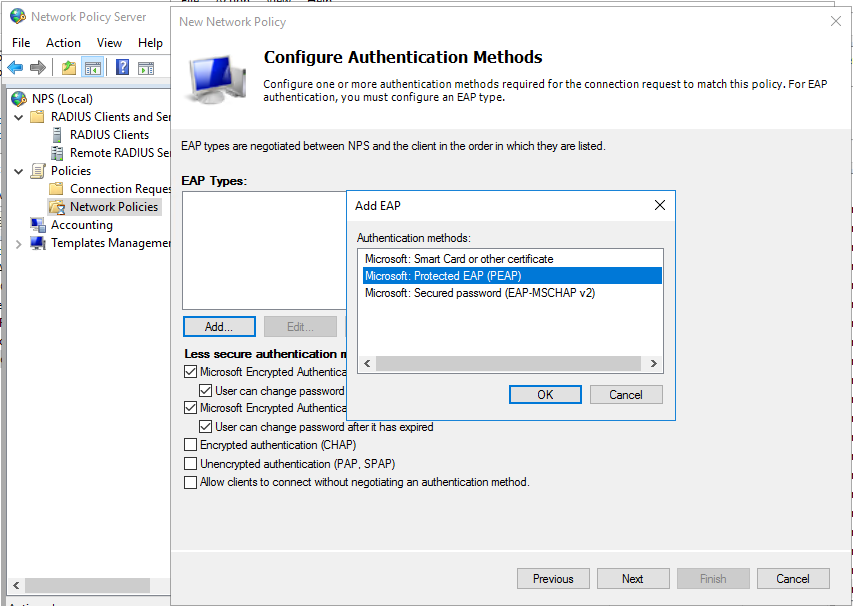This screenshot has width=853, height=606.
Task: Click Next in the wizard
Action: click(x=633, y=578)
